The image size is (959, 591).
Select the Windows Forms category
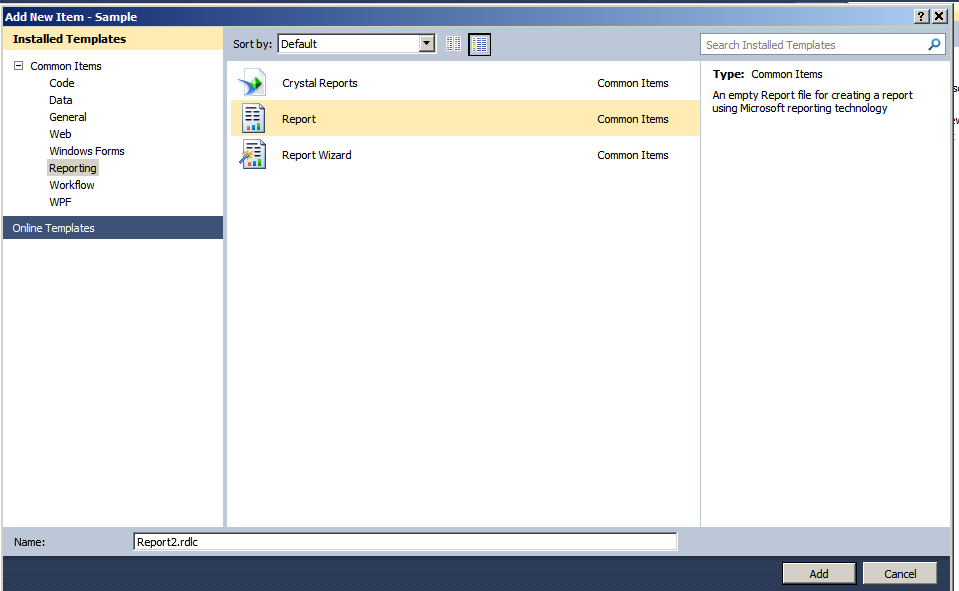point(87,151)
